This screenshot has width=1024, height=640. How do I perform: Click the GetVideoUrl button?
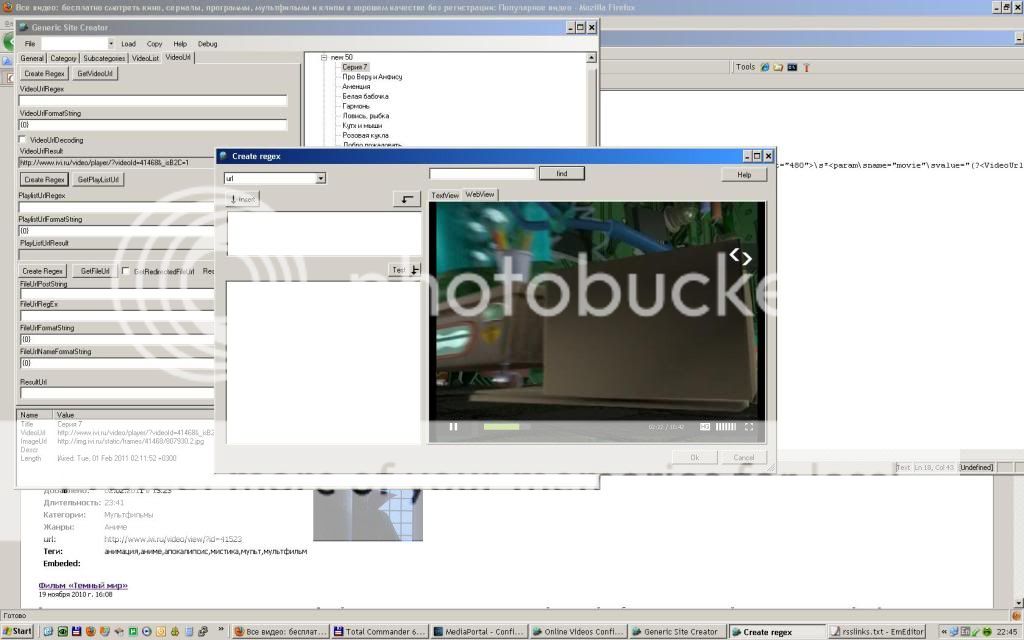pos(96,73)
